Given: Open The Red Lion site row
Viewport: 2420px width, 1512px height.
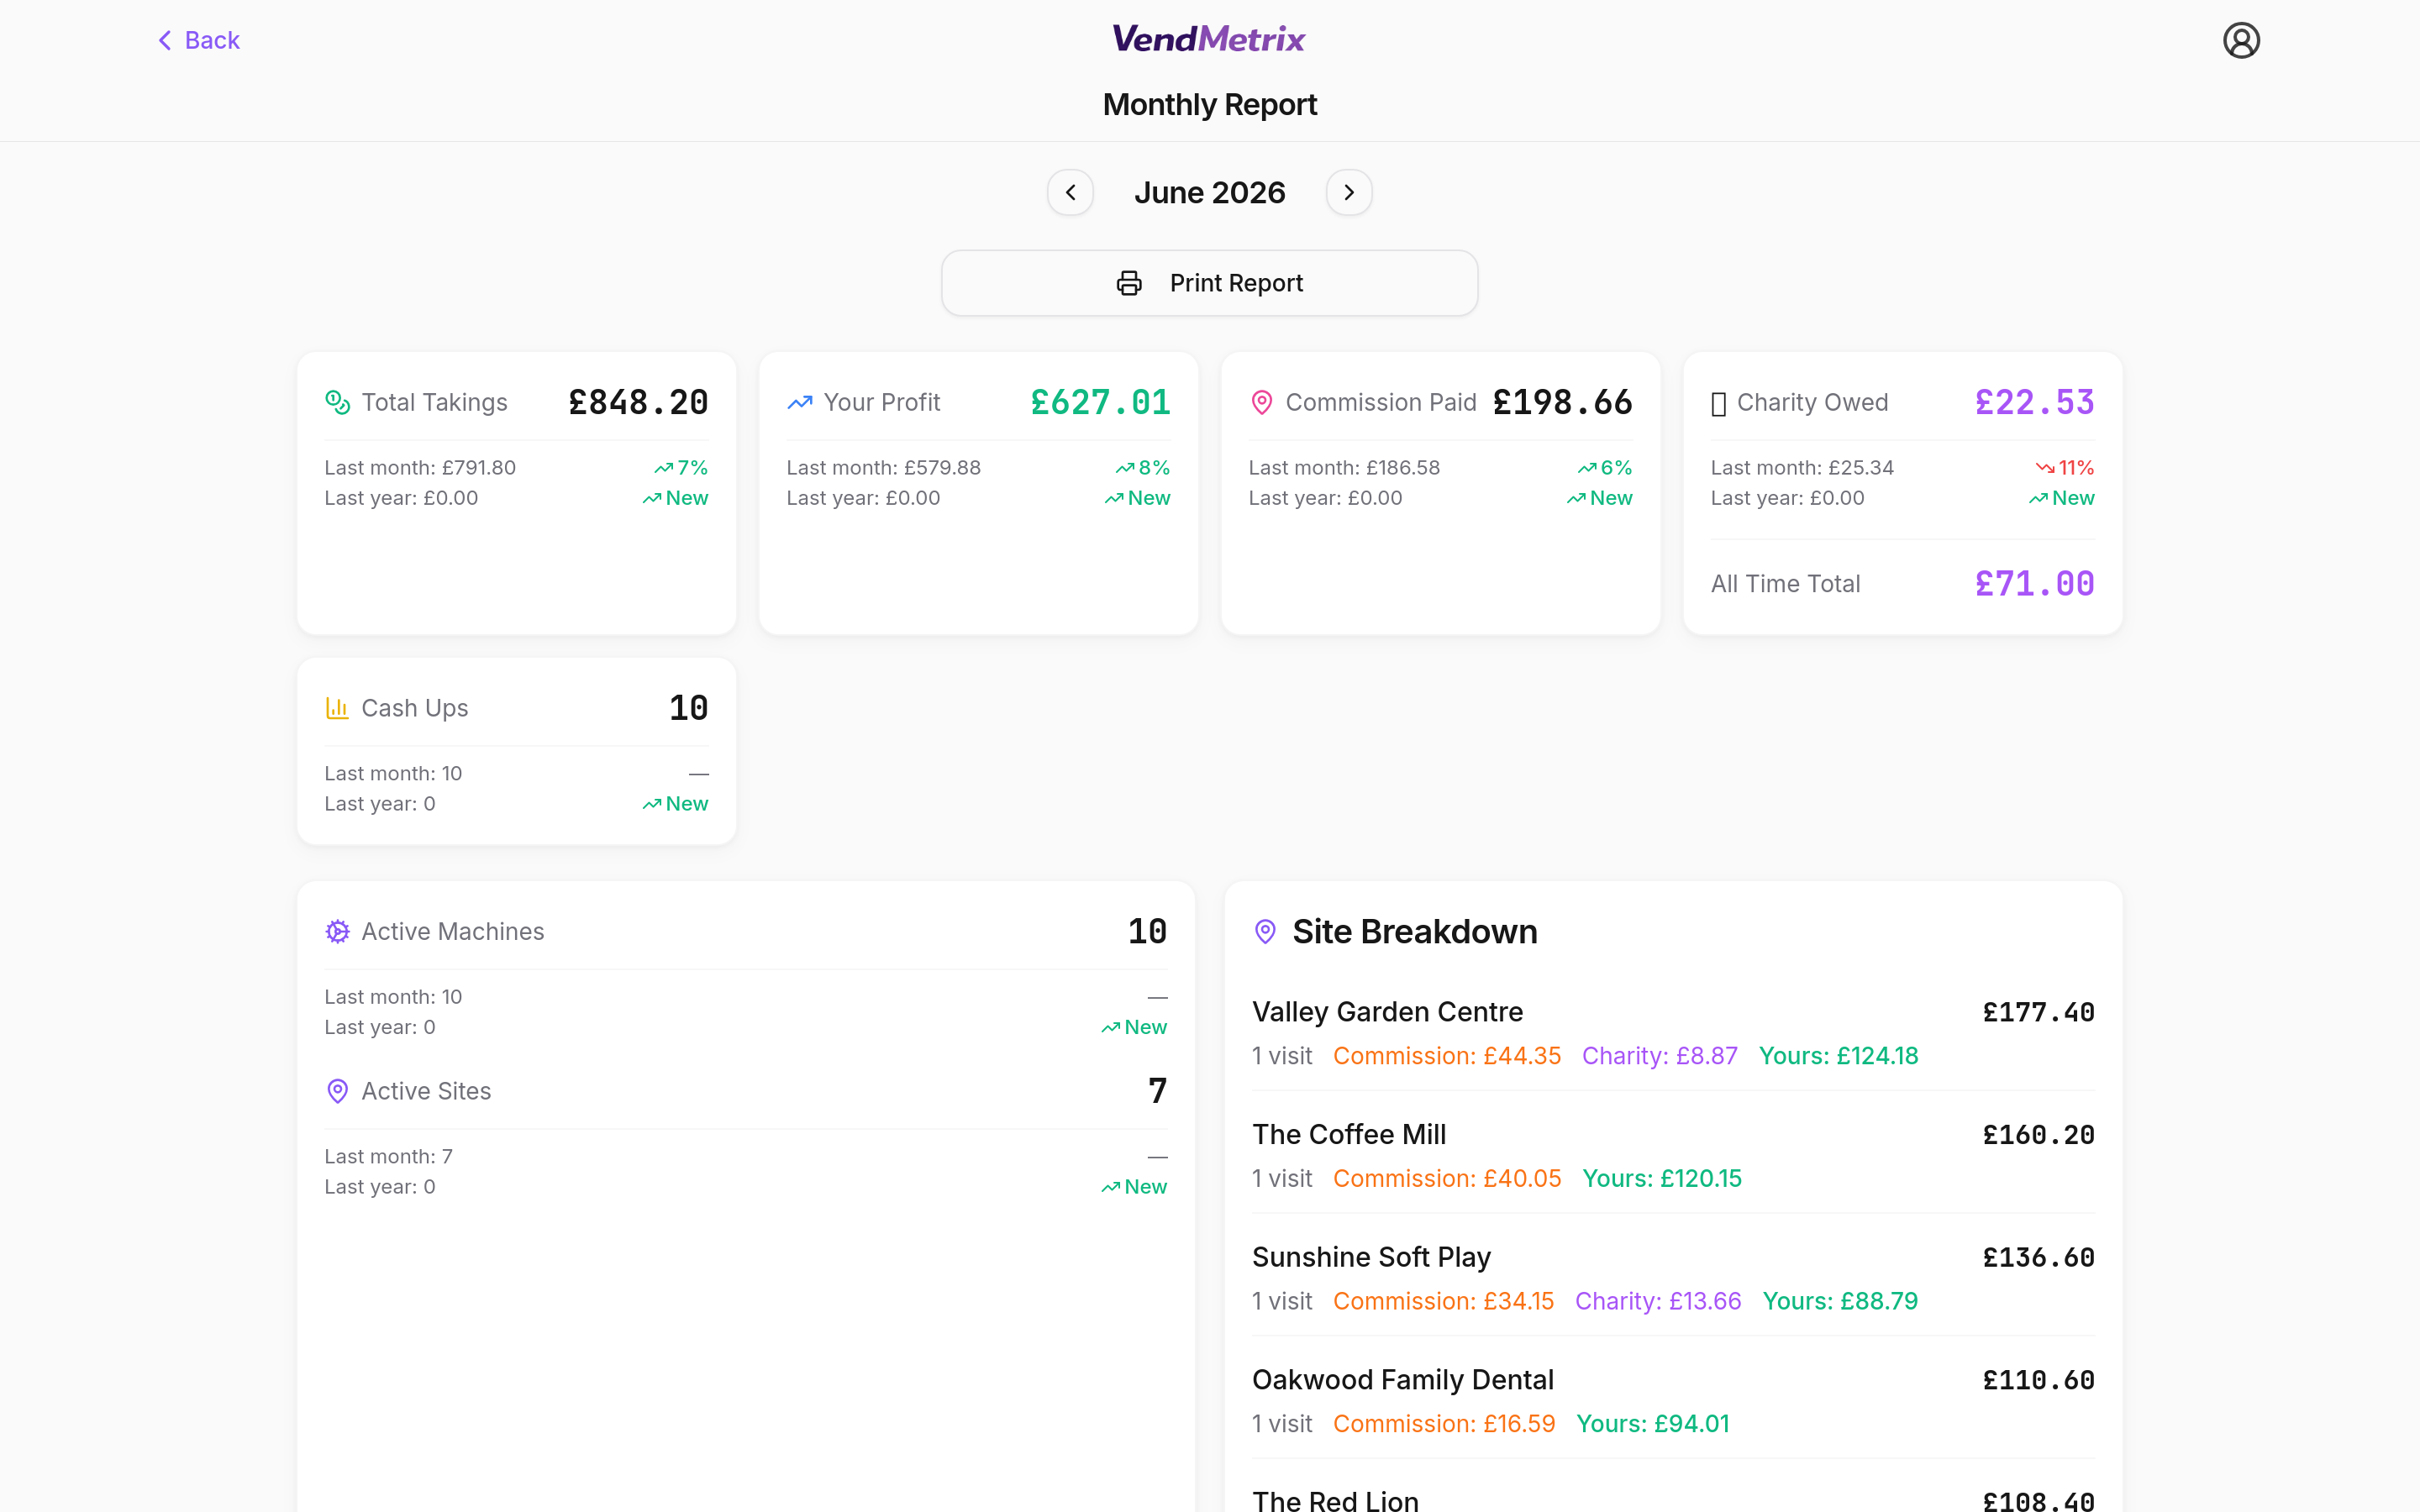Looking at the screenshot, I should pyautogui.click(x=1673, y=1495).
